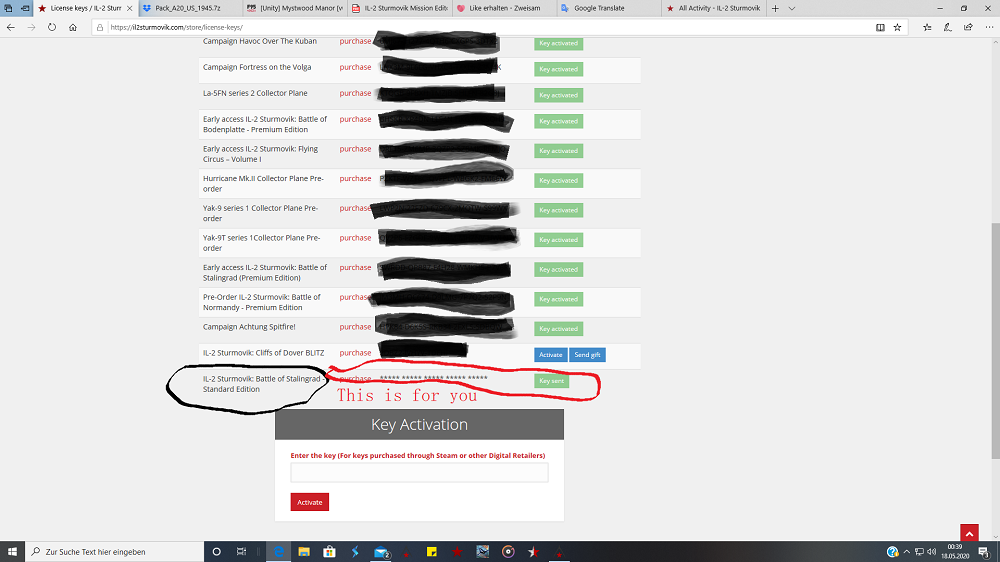Go back to the previous page
Screen dimensions: 1000x562
pos(11,27)
